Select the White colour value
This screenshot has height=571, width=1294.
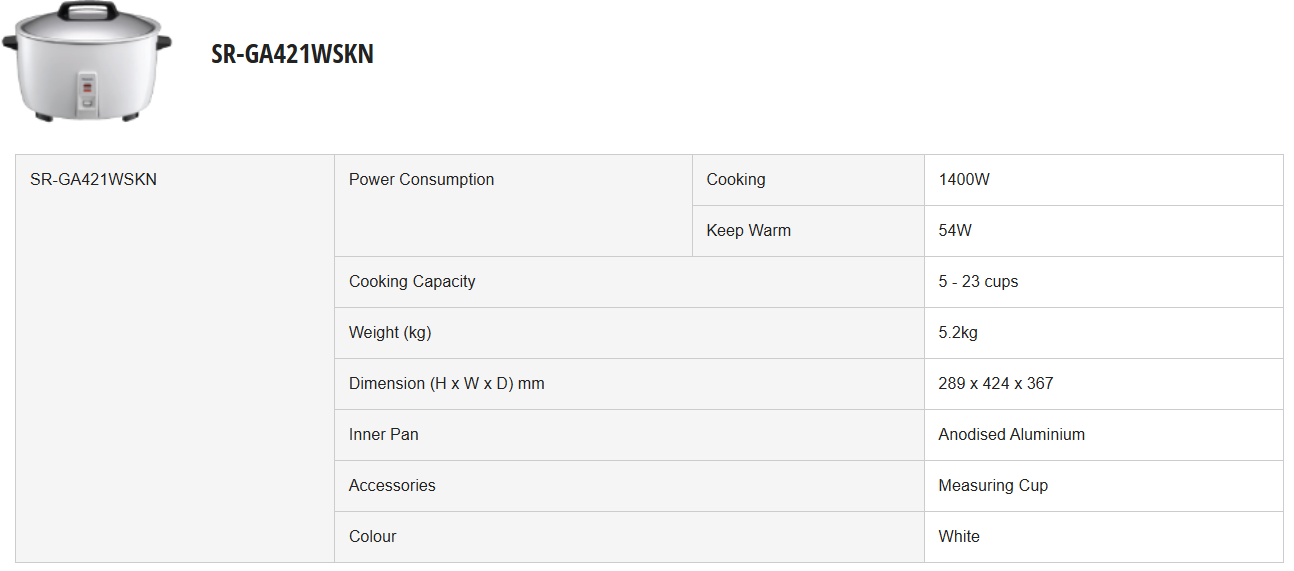point(959,537)
